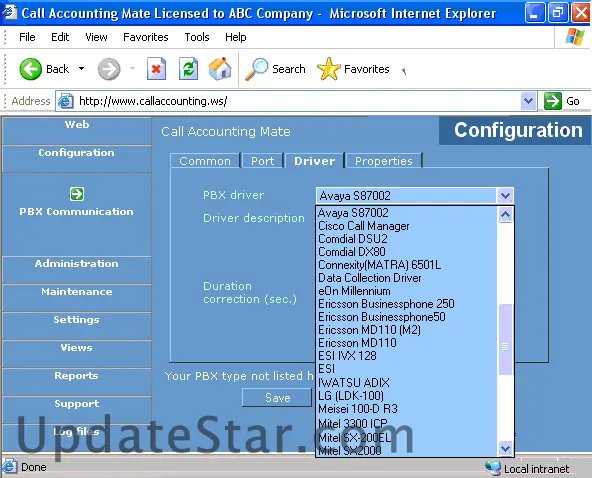Select Ericsson MD110 (M2) driver
Viewport: 592px width, 478px height.
tap(407, 330)
